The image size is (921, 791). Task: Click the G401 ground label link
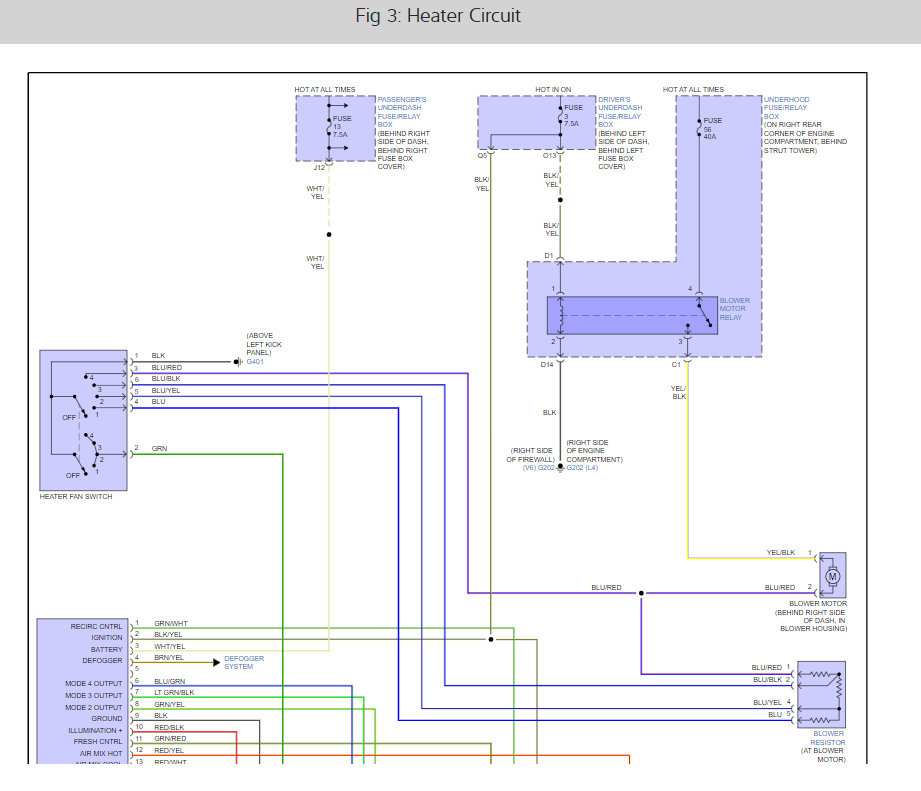pos(255,362)
